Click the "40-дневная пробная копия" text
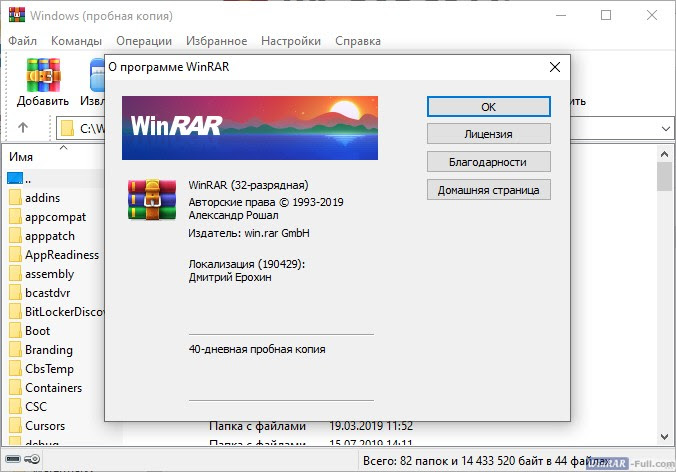The height and width of the screenshot is (472, 676). click(257, 349)
